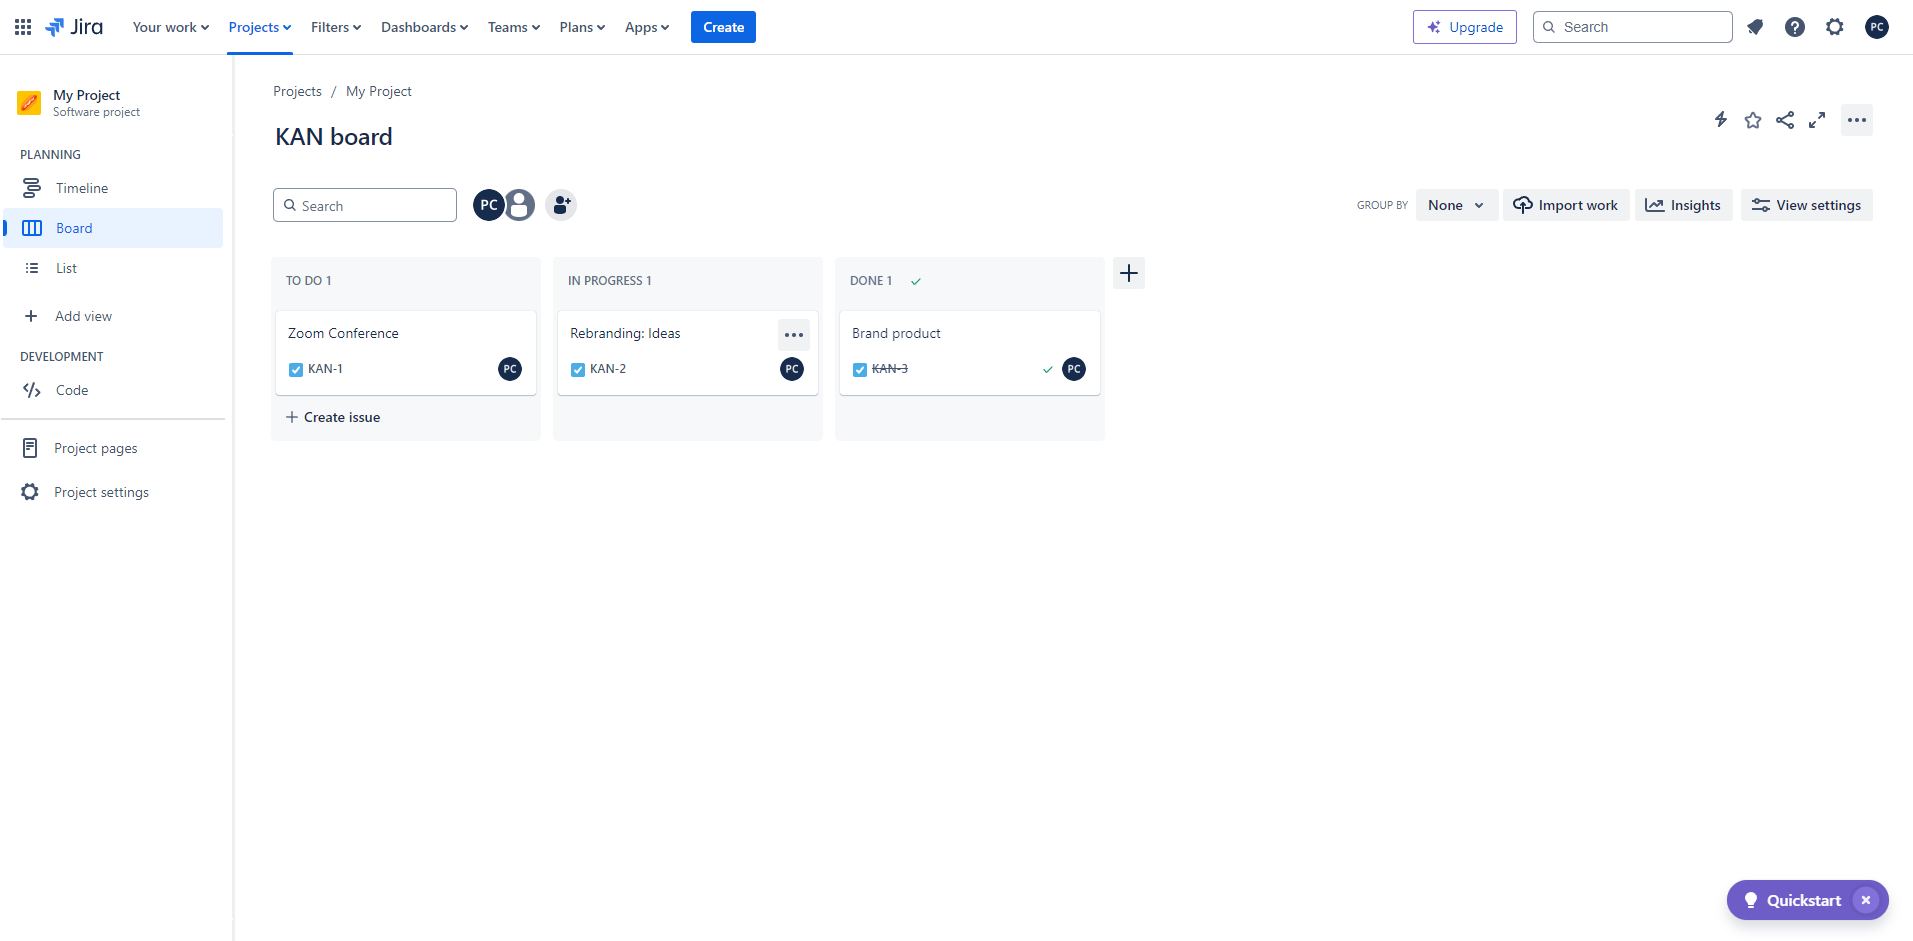Click the My Project pencil icon
This screenshot has height=941, width=1913.
[29, 102]
